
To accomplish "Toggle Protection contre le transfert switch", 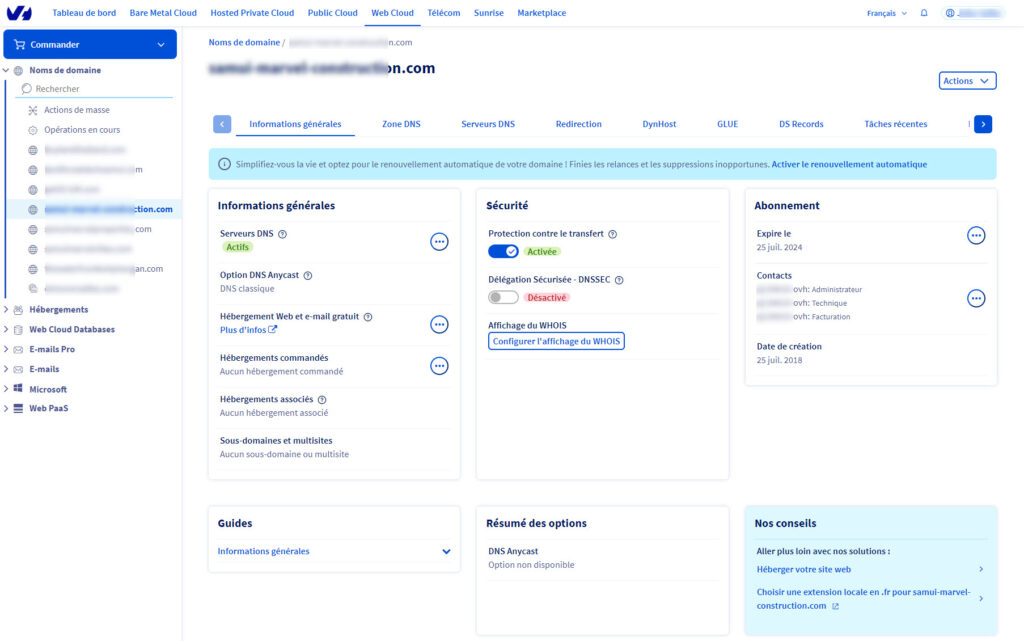I will (503, 251).
